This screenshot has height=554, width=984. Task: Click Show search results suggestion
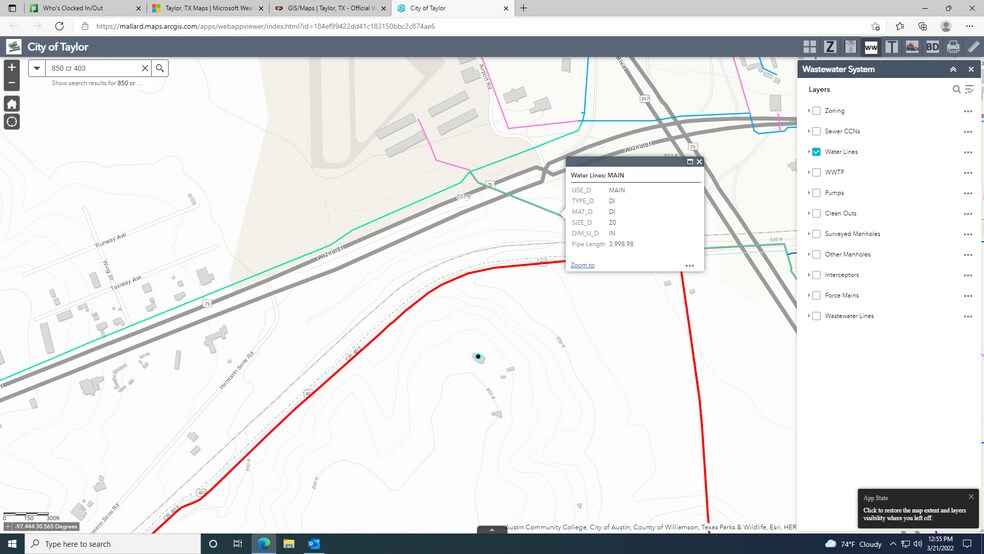[x=97, y=84]
